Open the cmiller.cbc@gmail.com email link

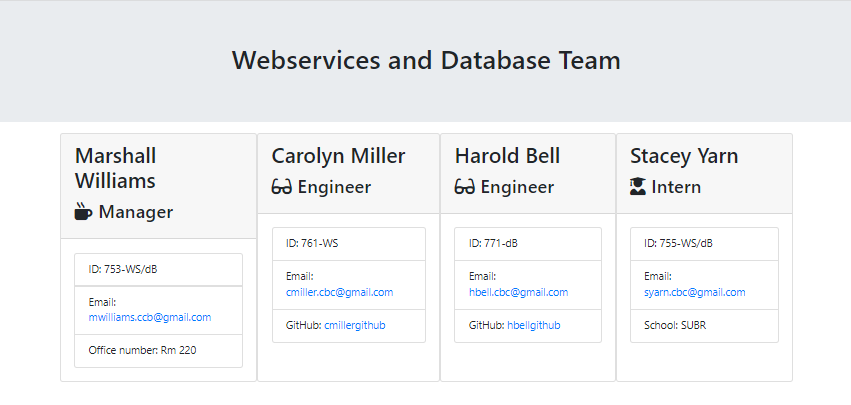coord(339,292)
